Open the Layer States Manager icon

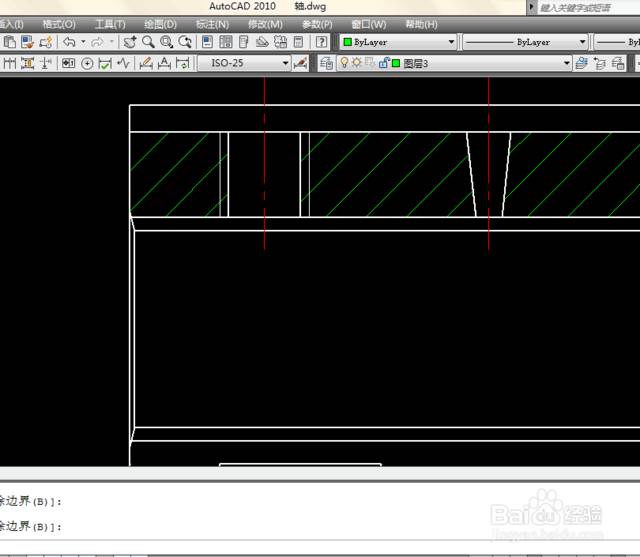pos(618,63)
